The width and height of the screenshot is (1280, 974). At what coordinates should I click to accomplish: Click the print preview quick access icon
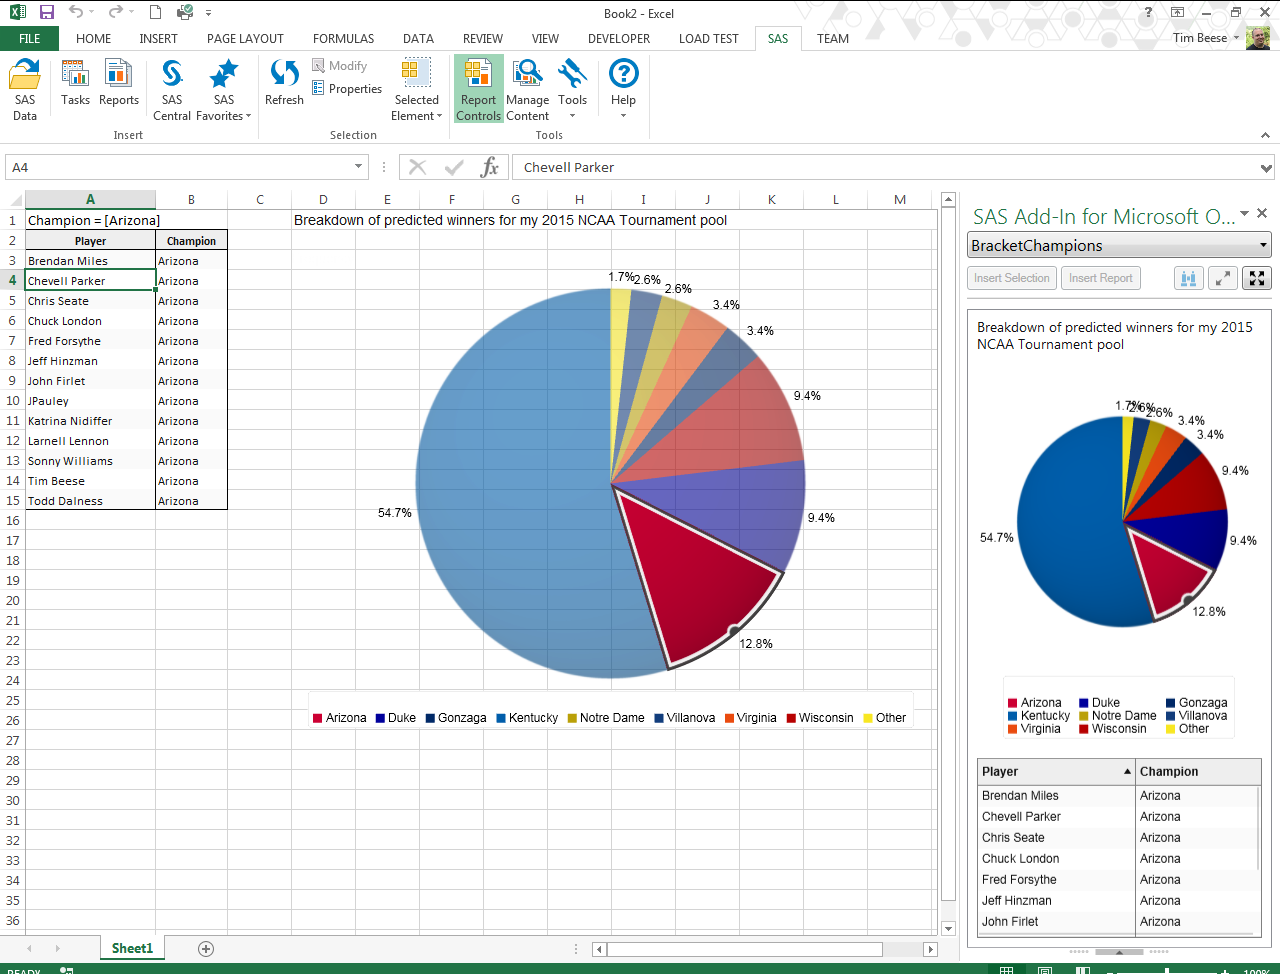(185, 13)
